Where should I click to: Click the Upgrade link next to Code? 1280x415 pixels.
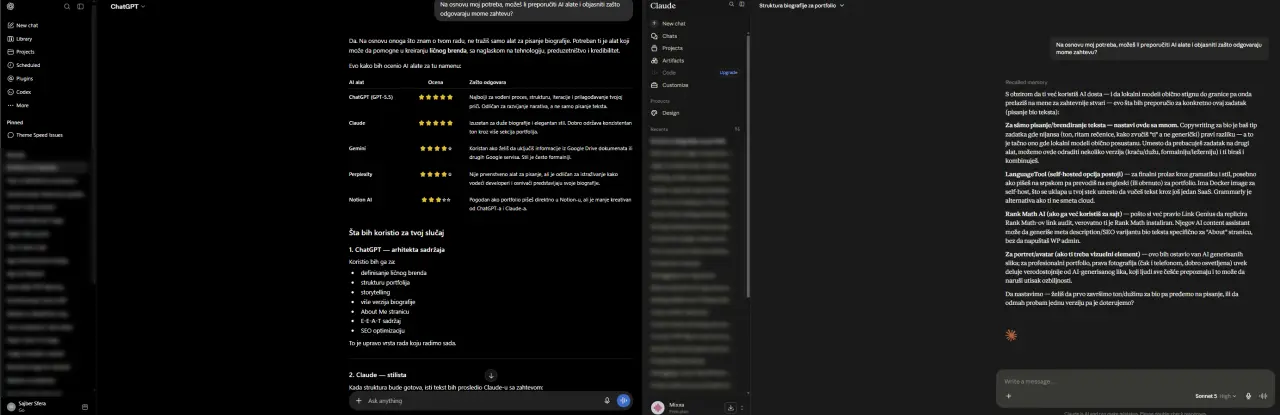point(728,72)
